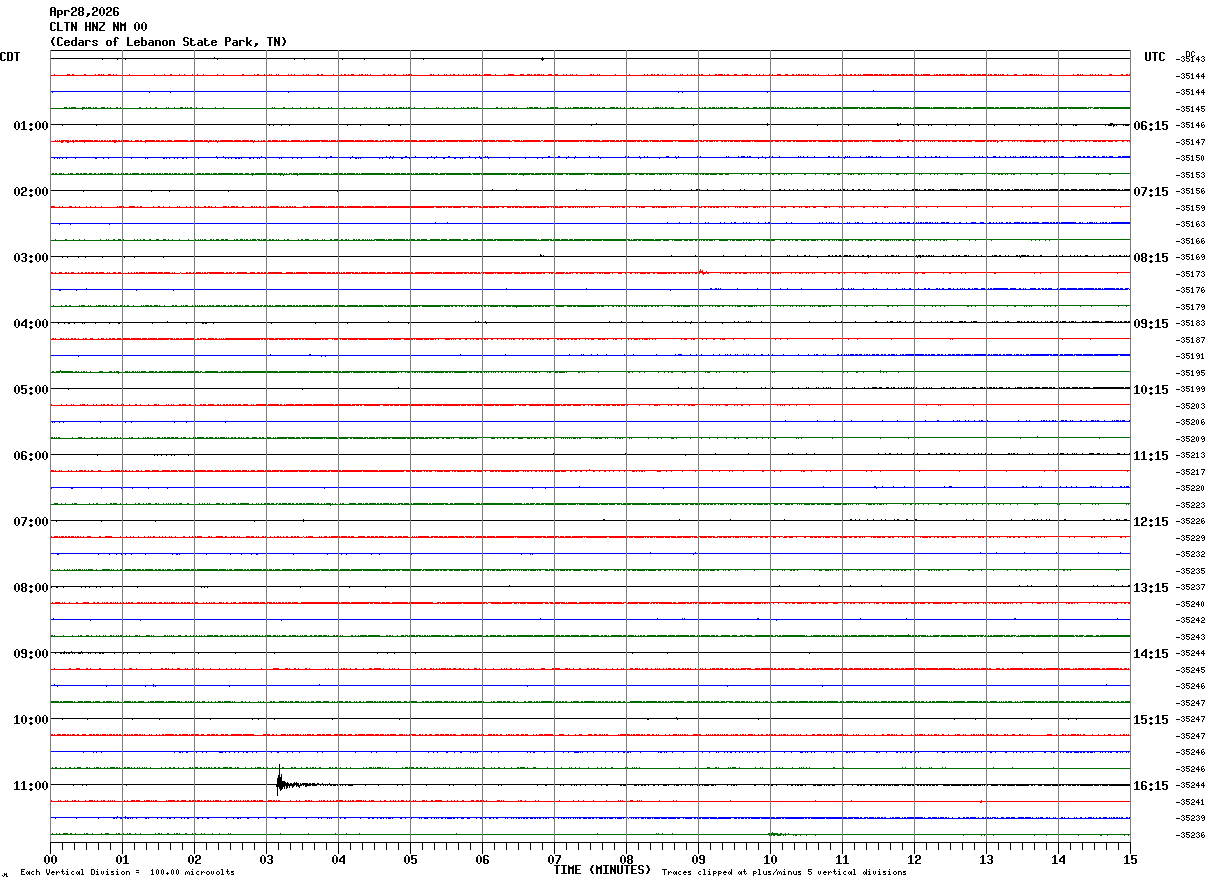Click minute tick label 15 on x-axis
Screen dimensions: 1210x886
coord(1130,859)
